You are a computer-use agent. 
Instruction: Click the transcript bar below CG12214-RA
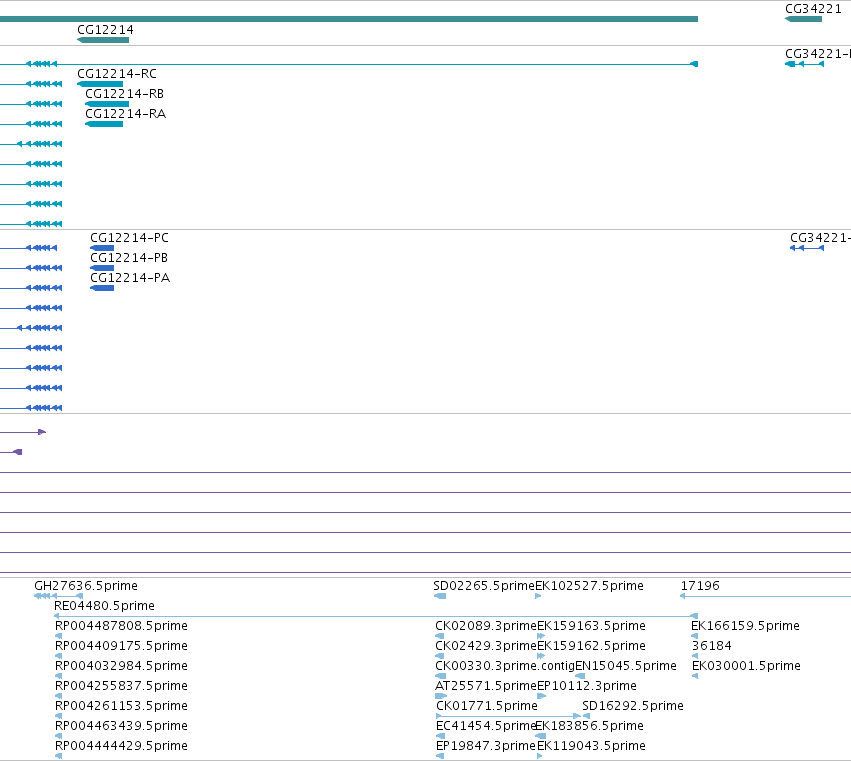coord(104,124)
